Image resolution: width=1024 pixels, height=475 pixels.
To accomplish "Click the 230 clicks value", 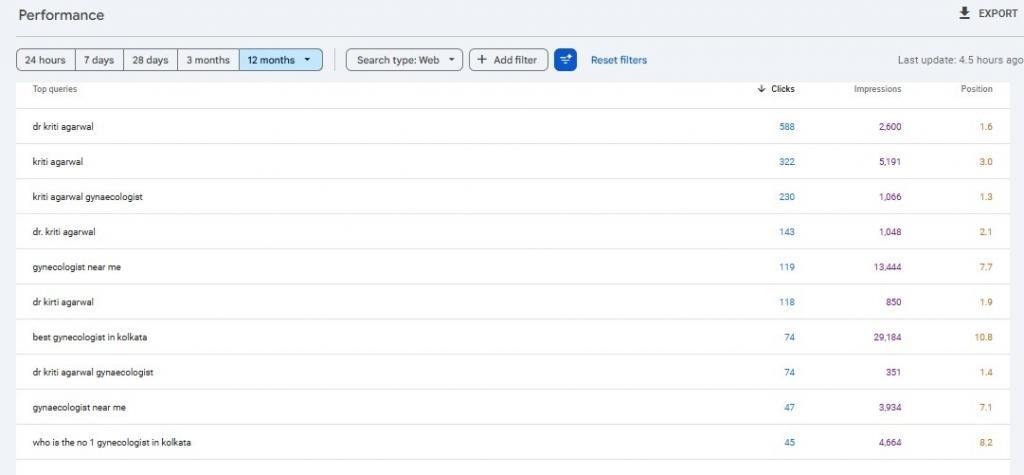I will tap(787, 197).
